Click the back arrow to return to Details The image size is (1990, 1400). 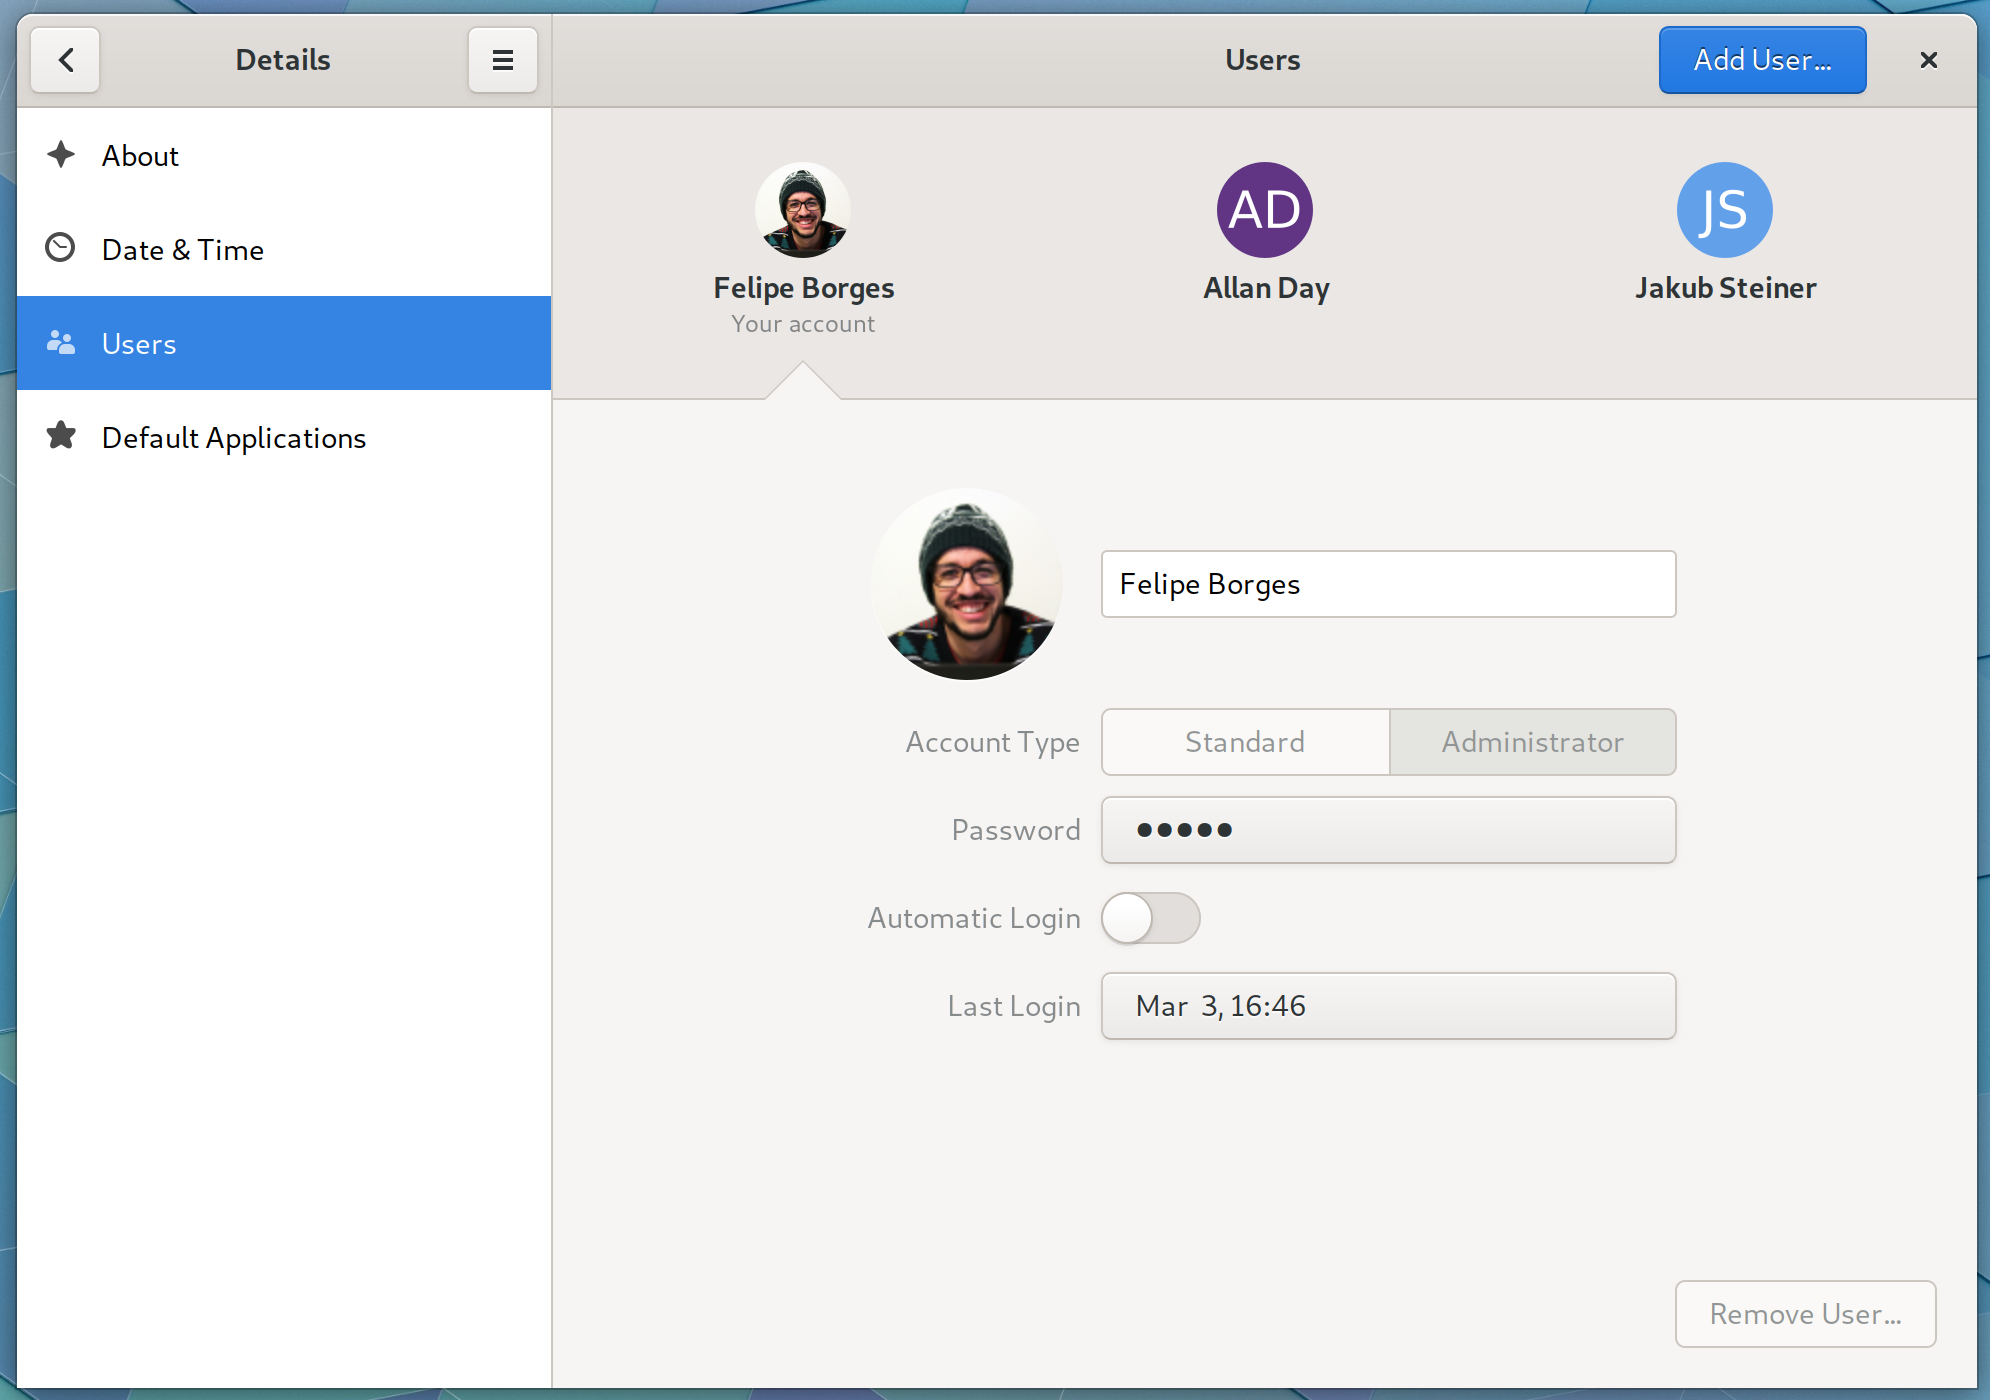pos(65,60)
